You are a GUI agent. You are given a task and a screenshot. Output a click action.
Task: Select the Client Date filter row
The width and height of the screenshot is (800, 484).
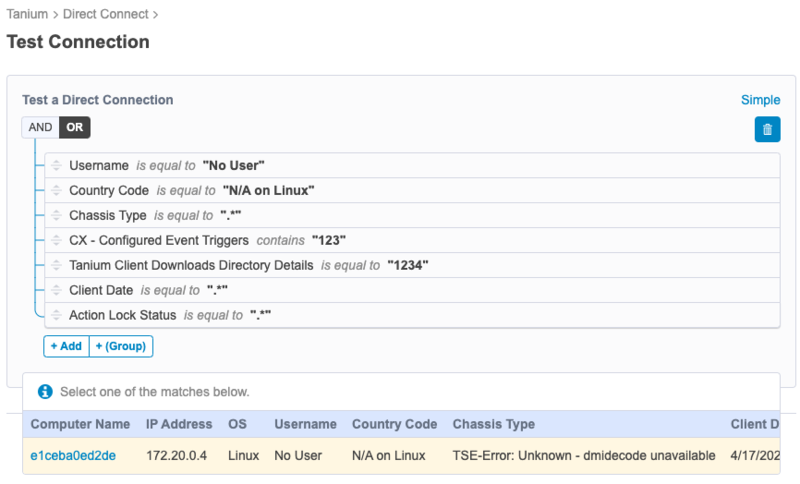pyautogui.click(x=412, y=290)
